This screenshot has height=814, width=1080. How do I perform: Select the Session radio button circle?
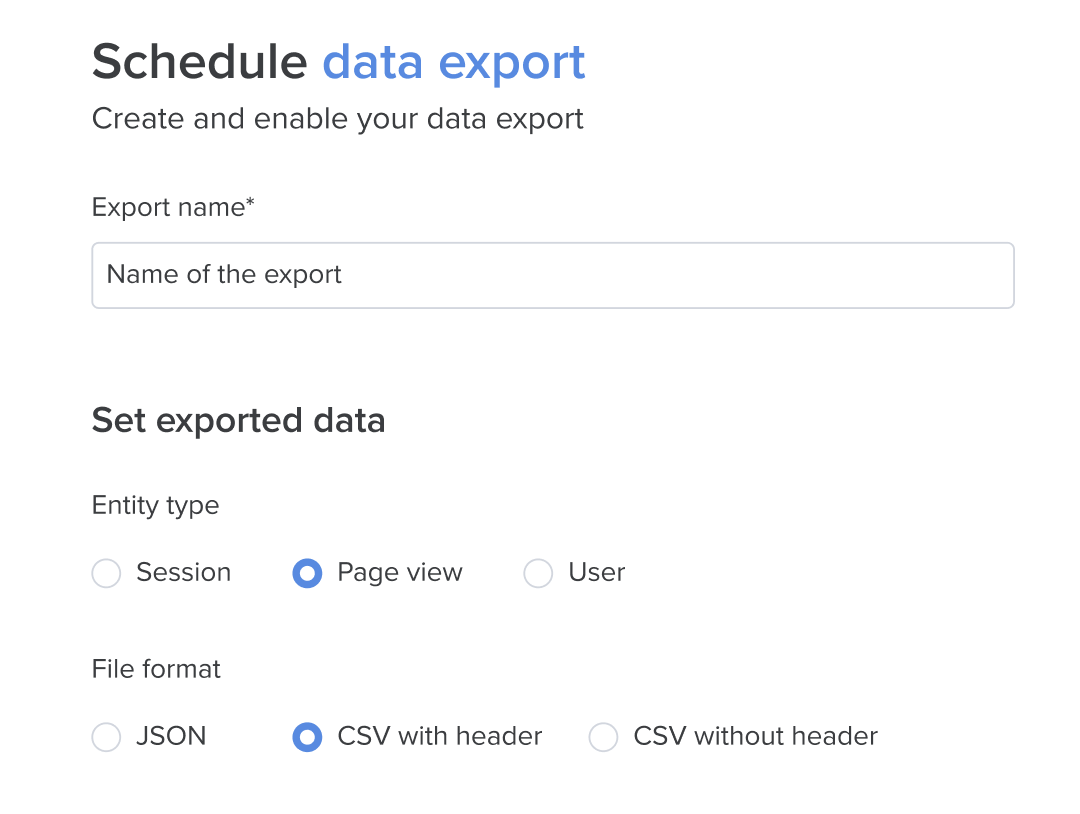[106, 573]
